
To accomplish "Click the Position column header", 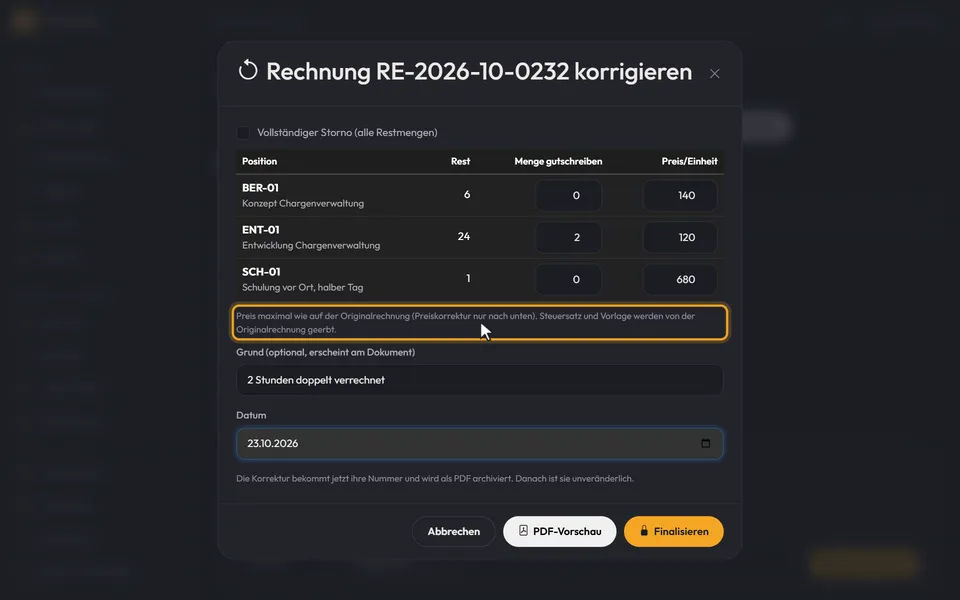I will (x=260, y=162).
